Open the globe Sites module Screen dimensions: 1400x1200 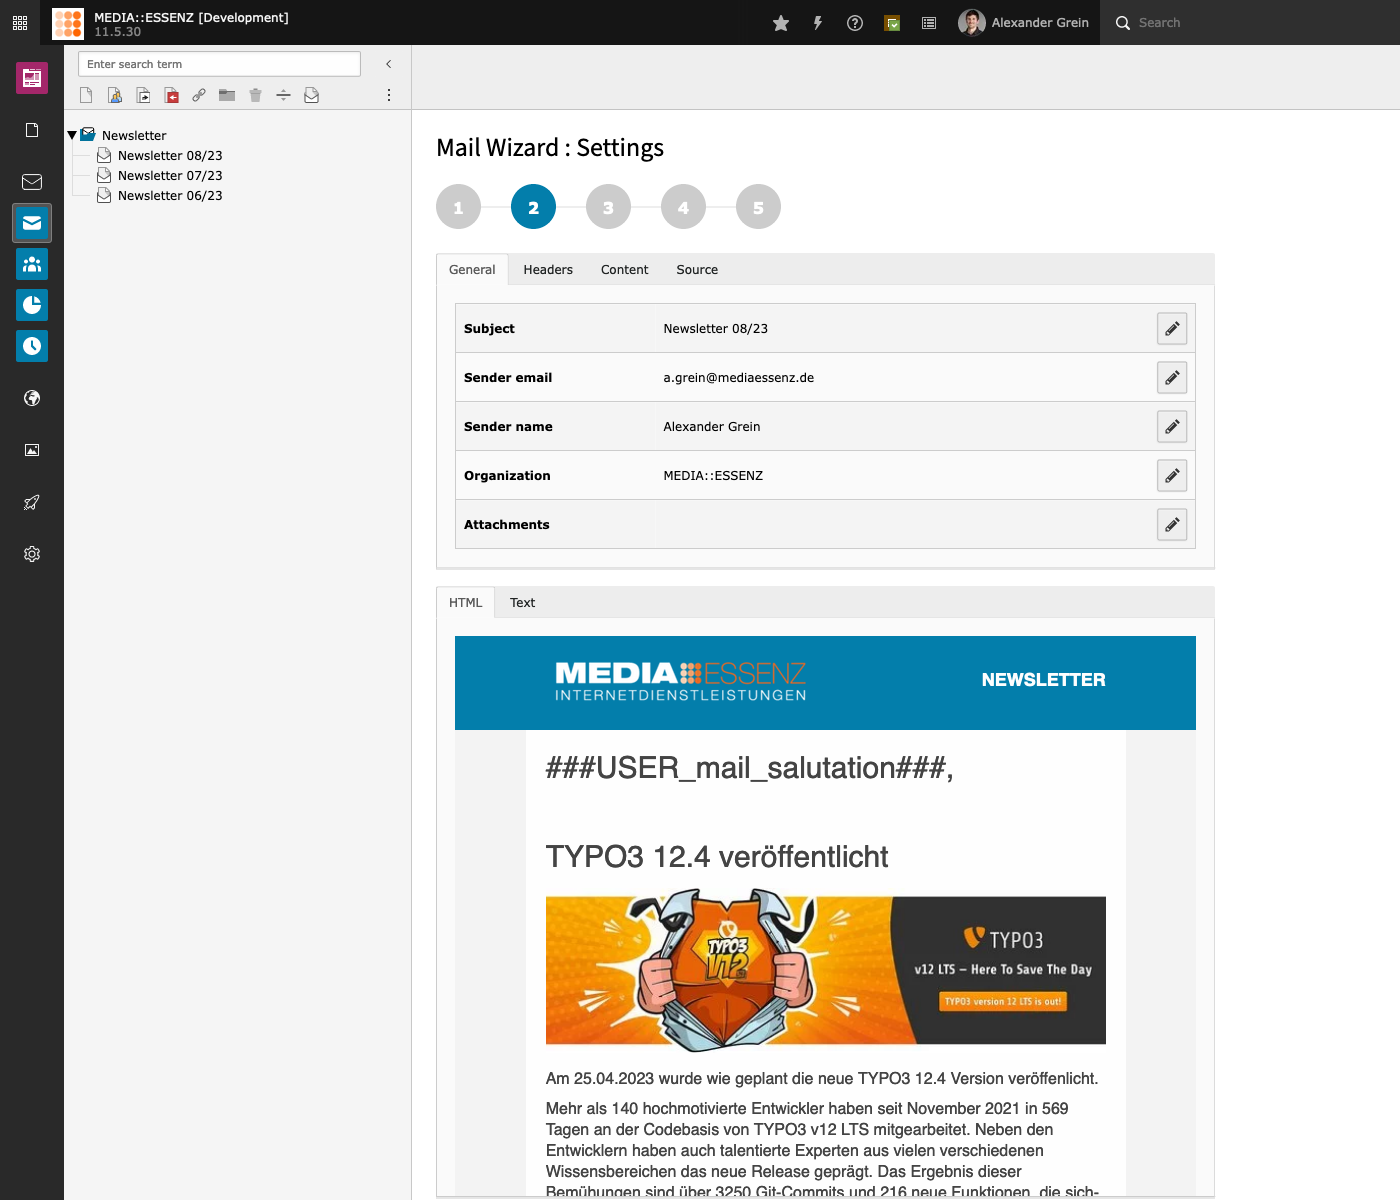pos(32,398)
